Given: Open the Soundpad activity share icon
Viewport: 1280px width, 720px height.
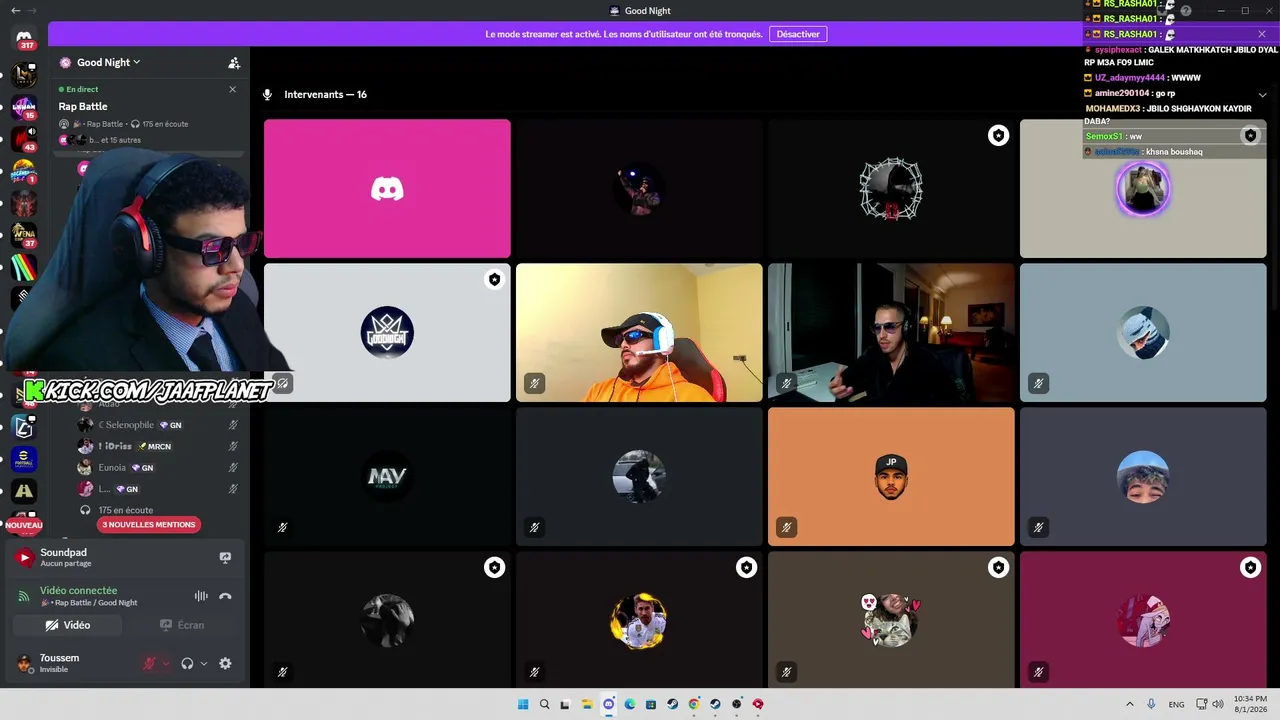Looking at the screenshot, I should click(x=225, y=558).
